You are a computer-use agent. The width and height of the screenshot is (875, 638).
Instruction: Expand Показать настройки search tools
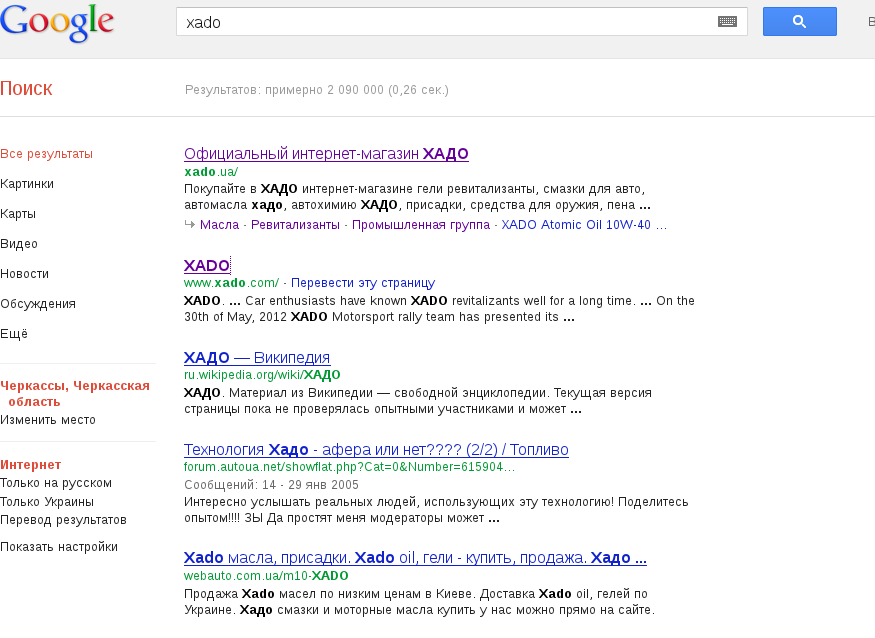59,547
